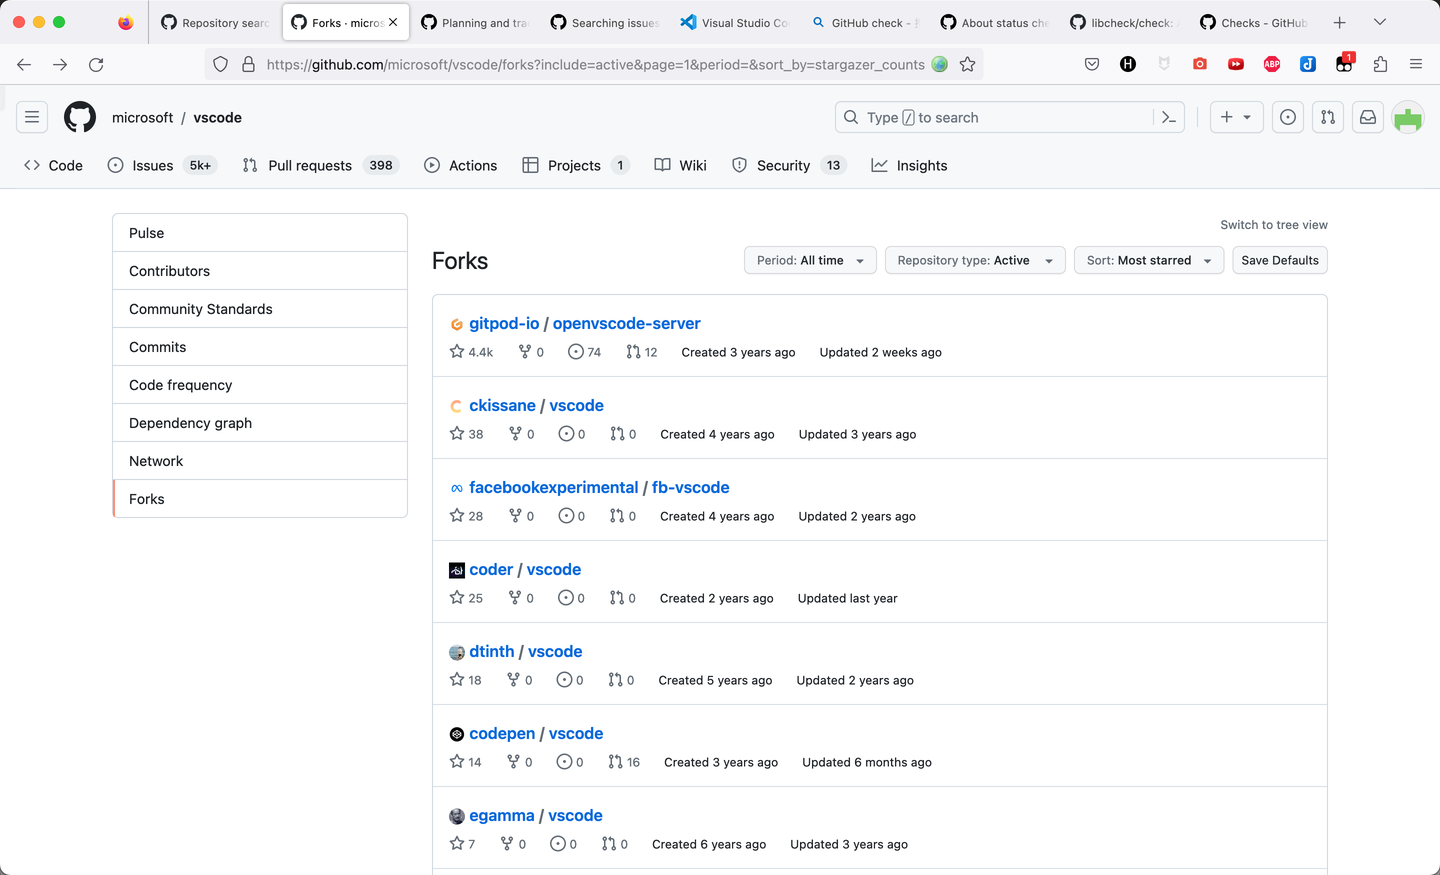Open the Issues repository tab

[162, 165]
